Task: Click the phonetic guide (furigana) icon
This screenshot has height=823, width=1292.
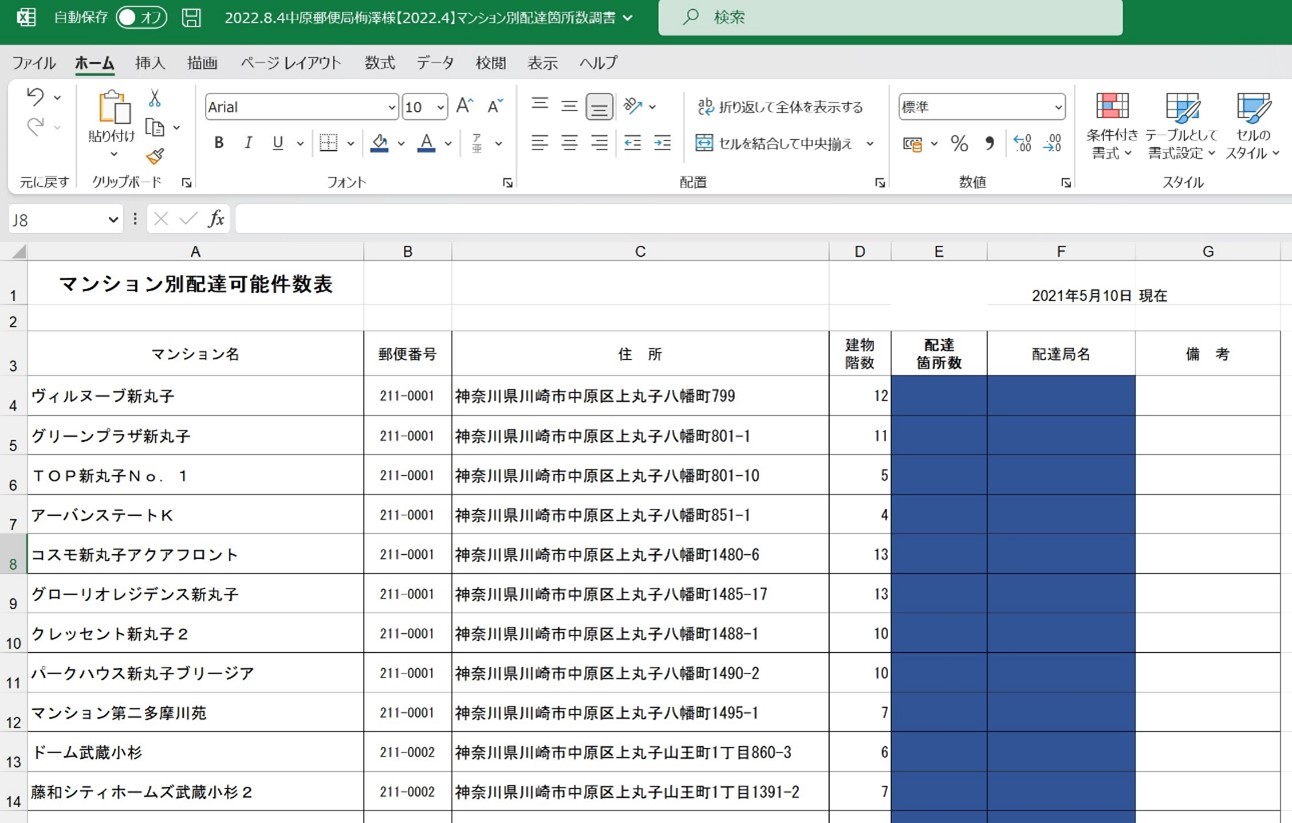Action: pyautogui.click(x=477, y=143)
